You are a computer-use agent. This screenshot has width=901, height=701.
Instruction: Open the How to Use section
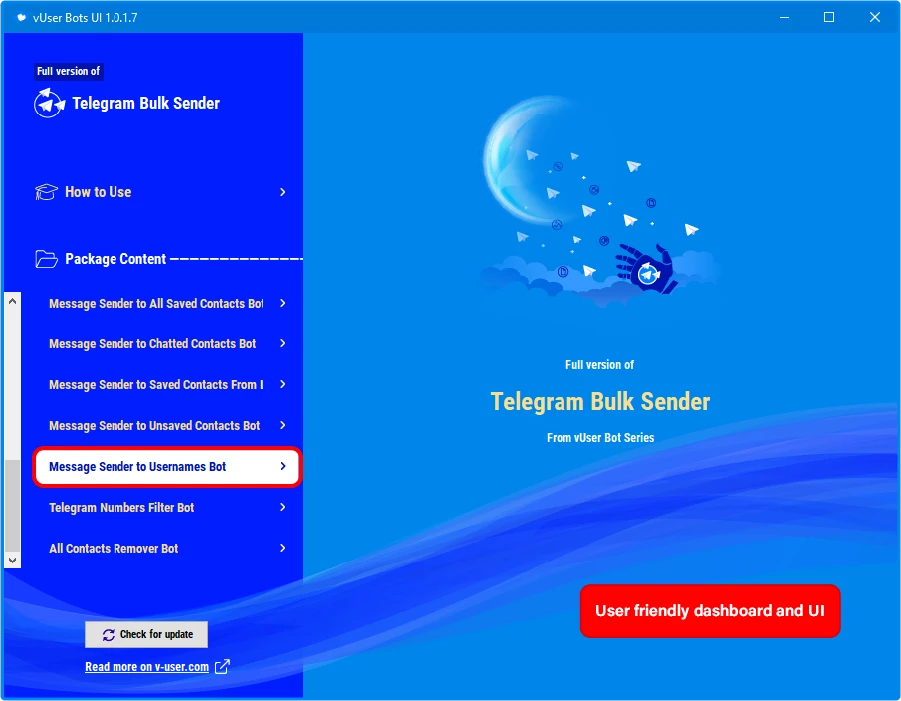coord(161,192)
